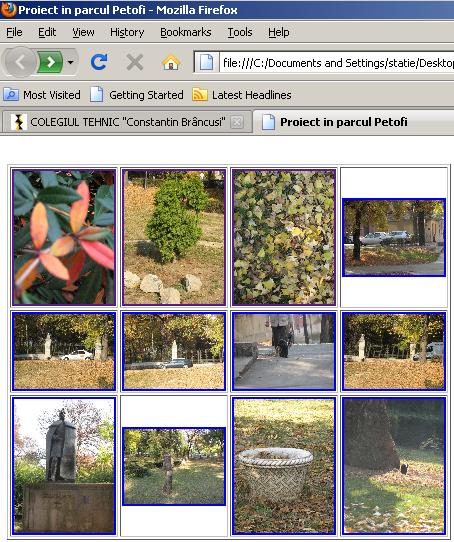Screen dimensions: 454x542
Task: Open the pillar with white van thumbnail
Action: click(x=394, y=351)
